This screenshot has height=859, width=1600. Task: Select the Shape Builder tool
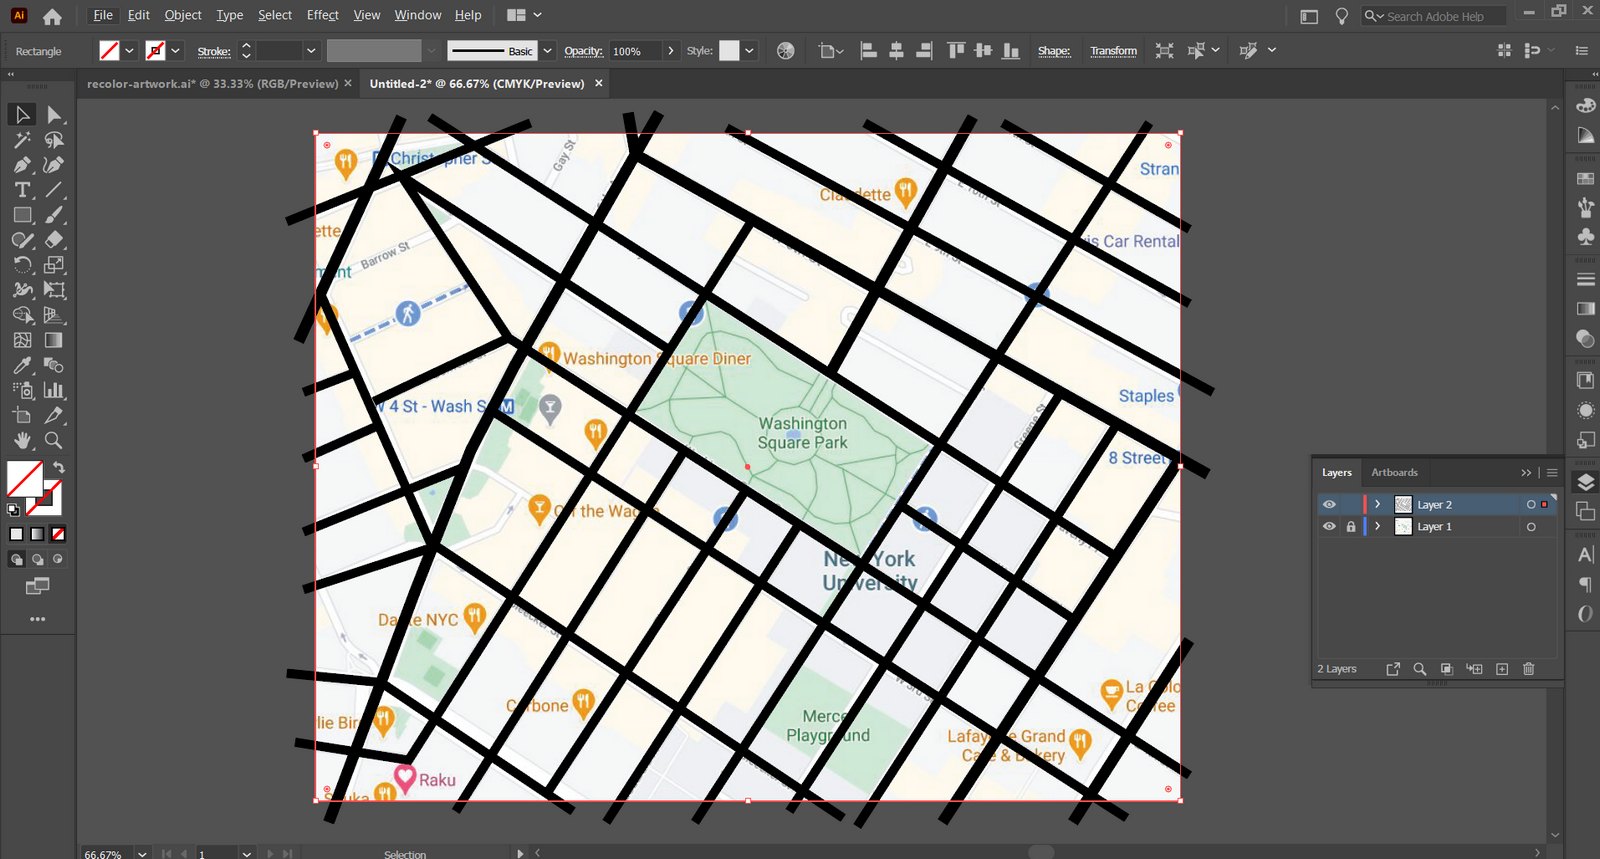point(22,315)
